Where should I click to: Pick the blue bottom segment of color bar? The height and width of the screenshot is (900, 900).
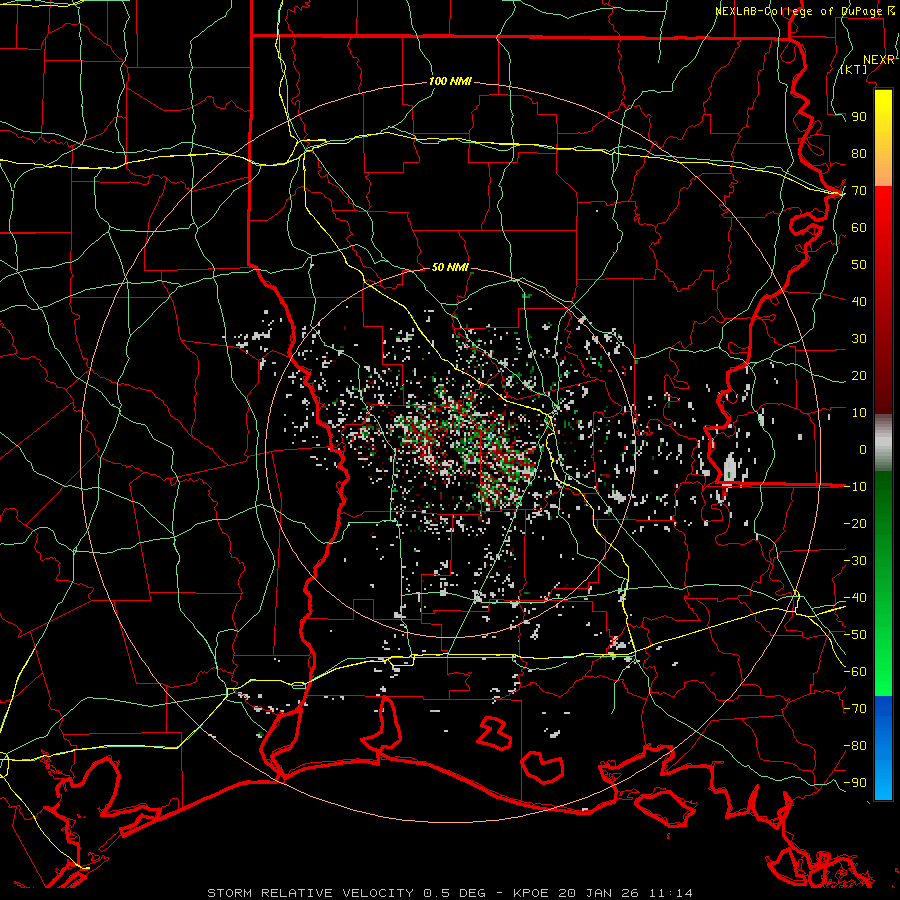coord(883,747)
